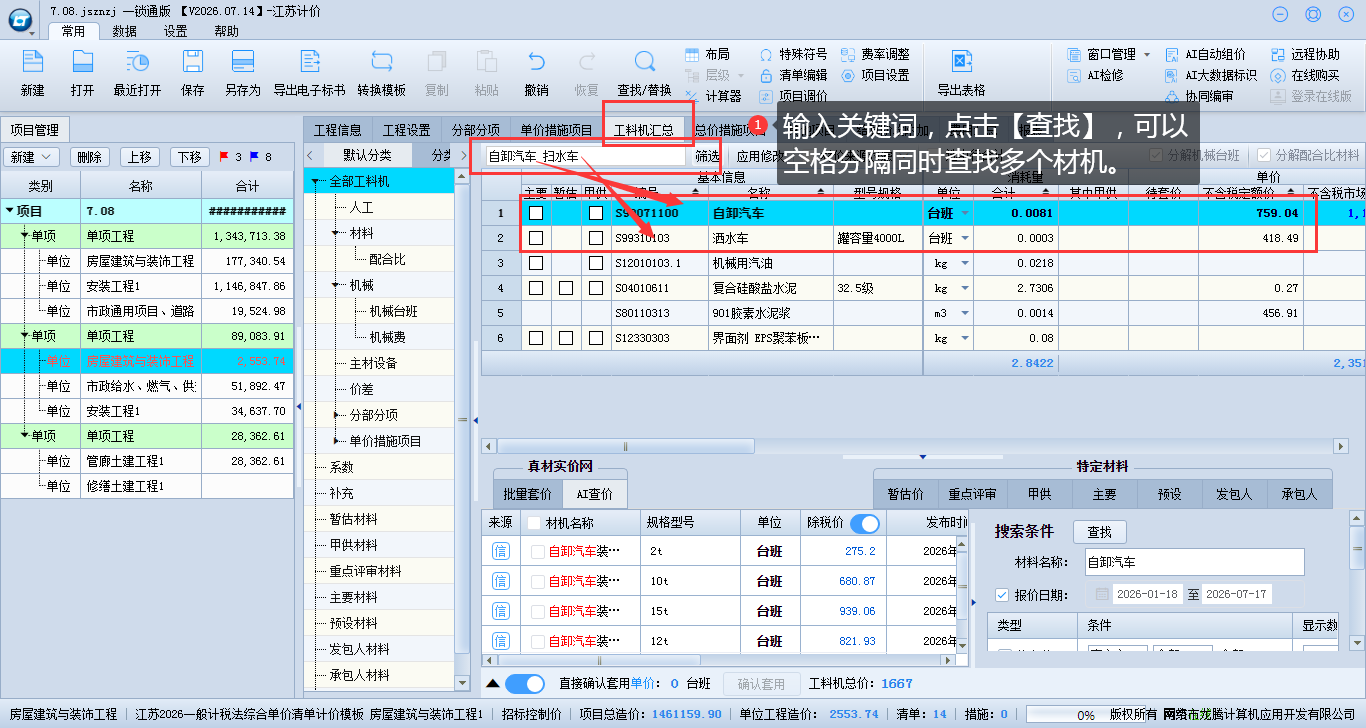The width and height of the screenshot is (1366, 728).
Task: Open the 帮助 ribbon tab
Action: click(x=227, y=31)
